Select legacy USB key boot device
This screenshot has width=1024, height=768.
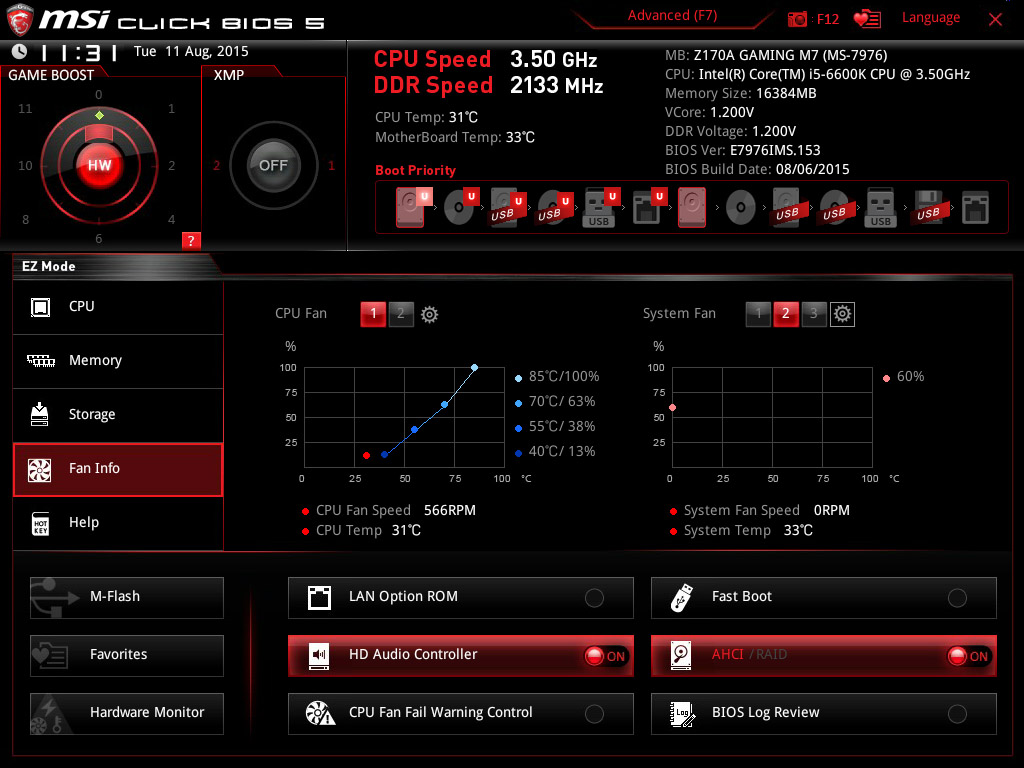pos(880,208)
